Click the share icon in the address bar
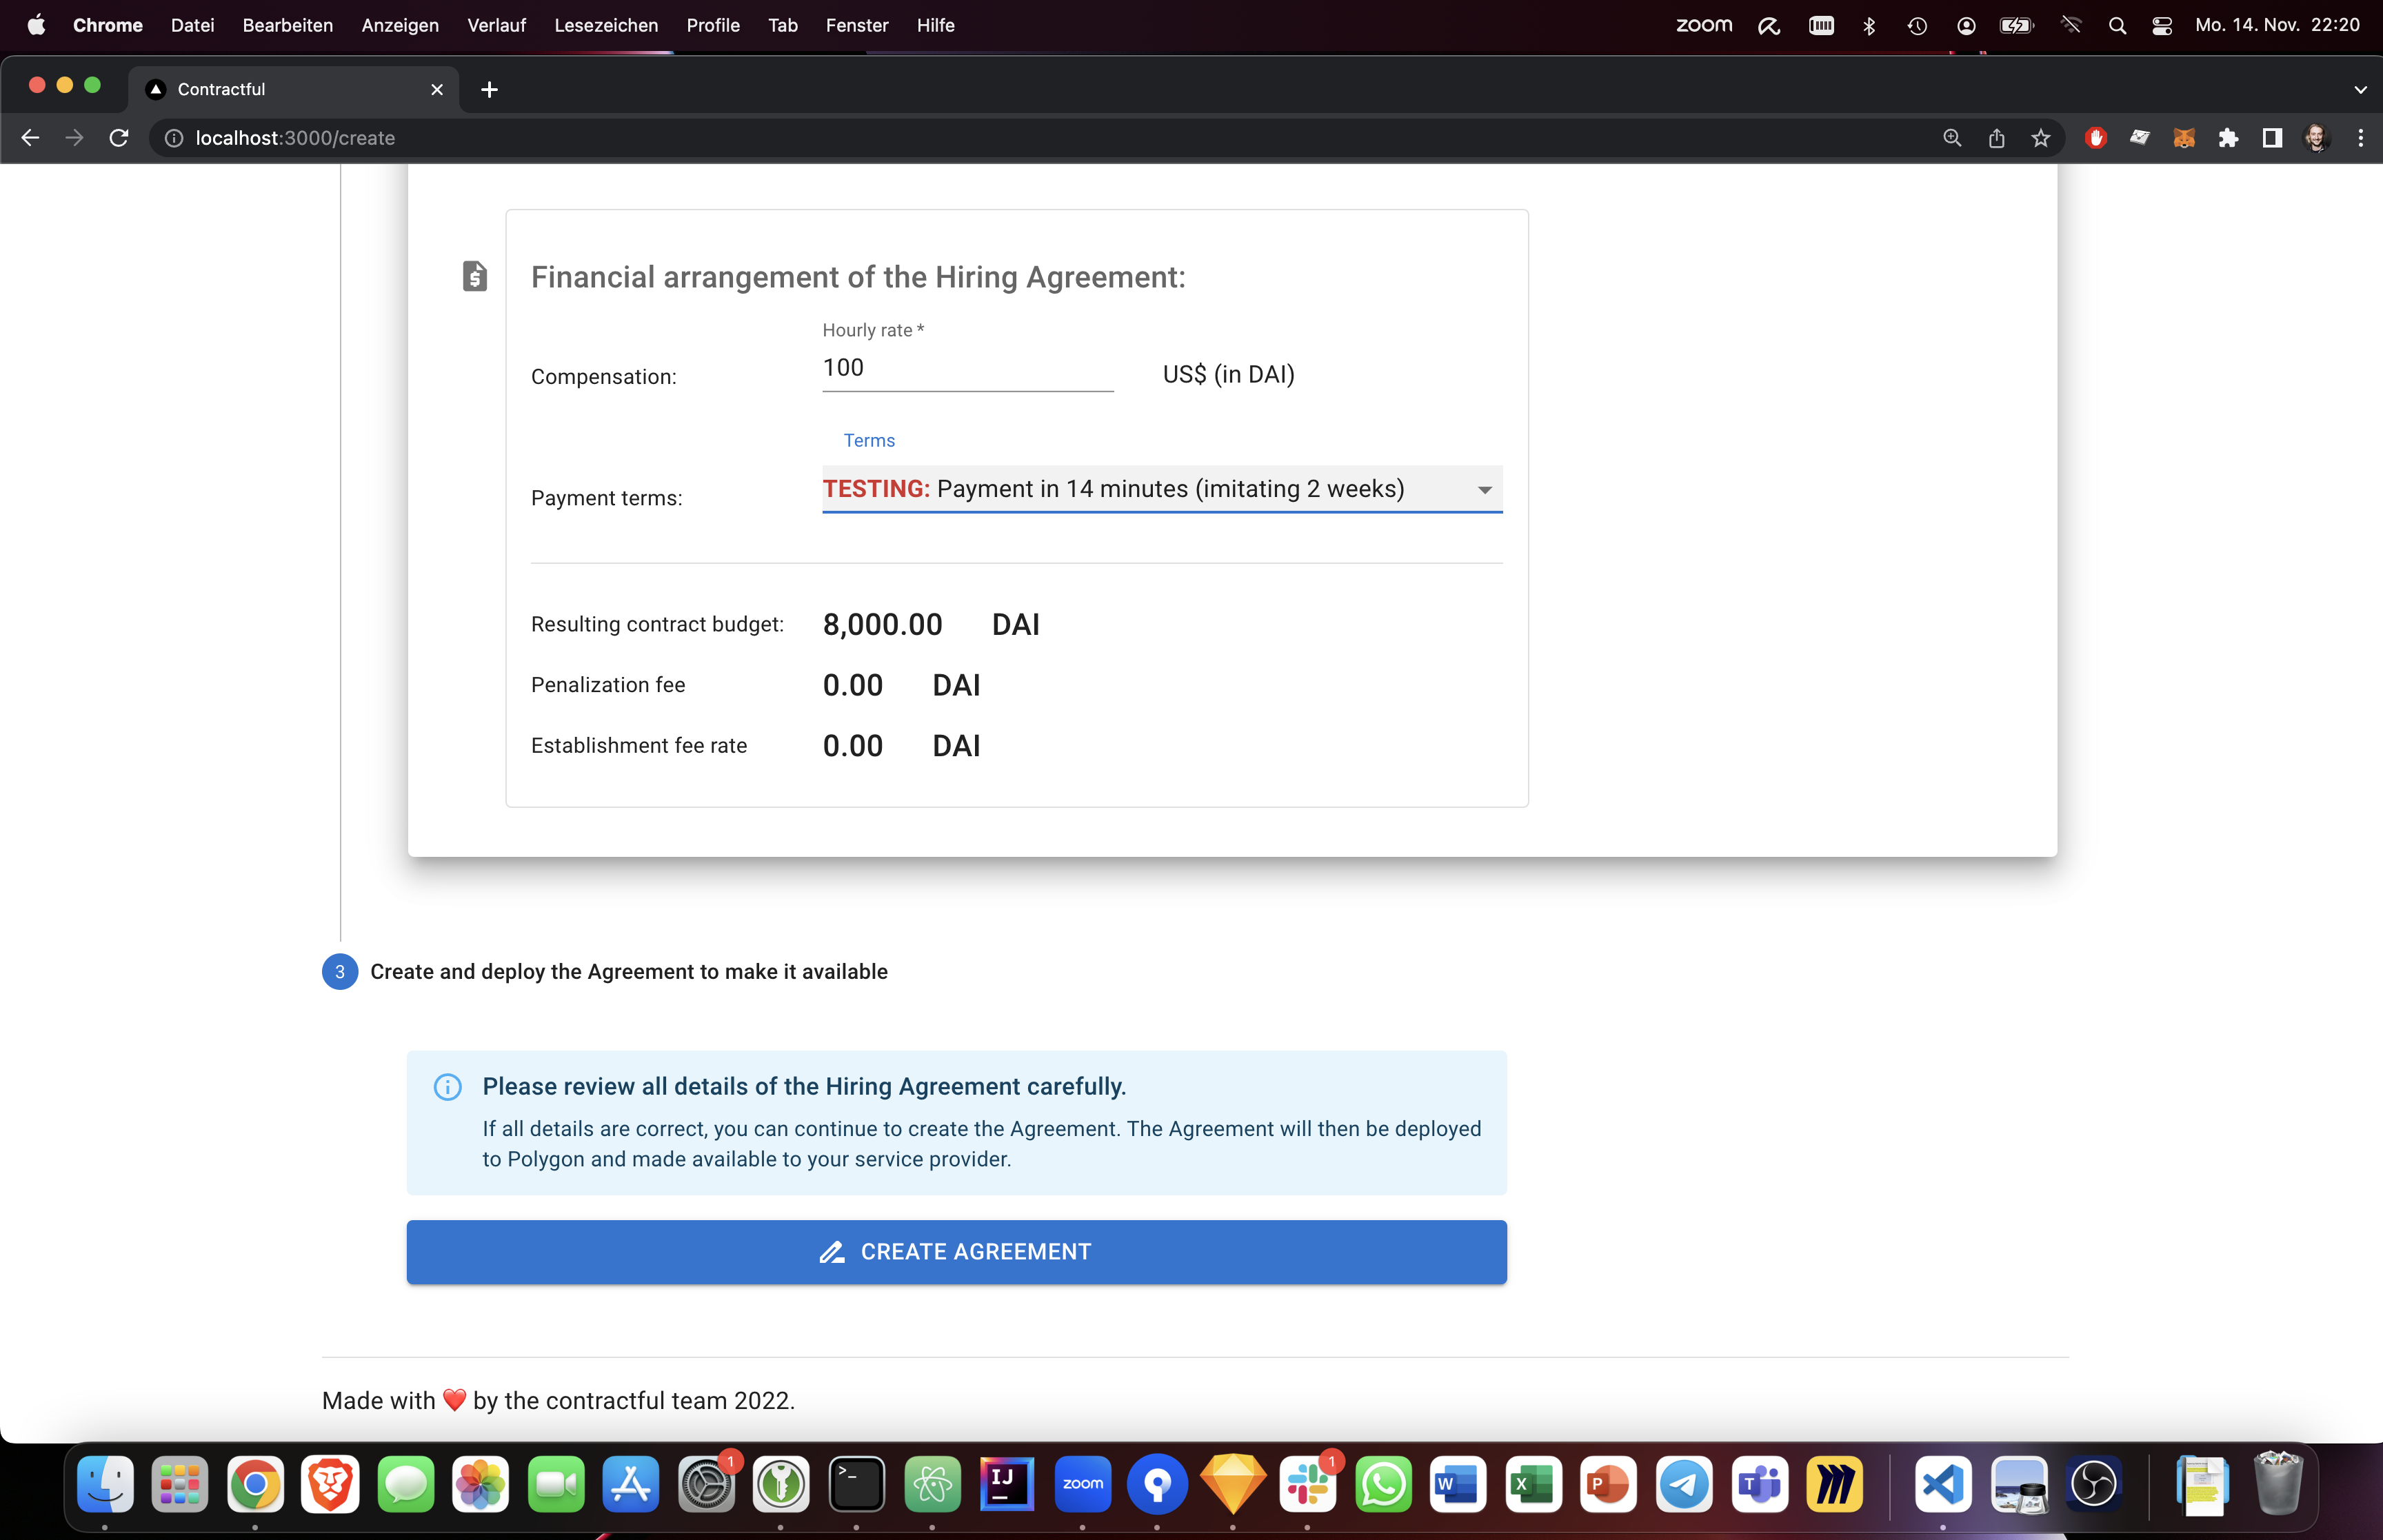This screenshot has height=1540, width=2383. (x=1996, y=138)
